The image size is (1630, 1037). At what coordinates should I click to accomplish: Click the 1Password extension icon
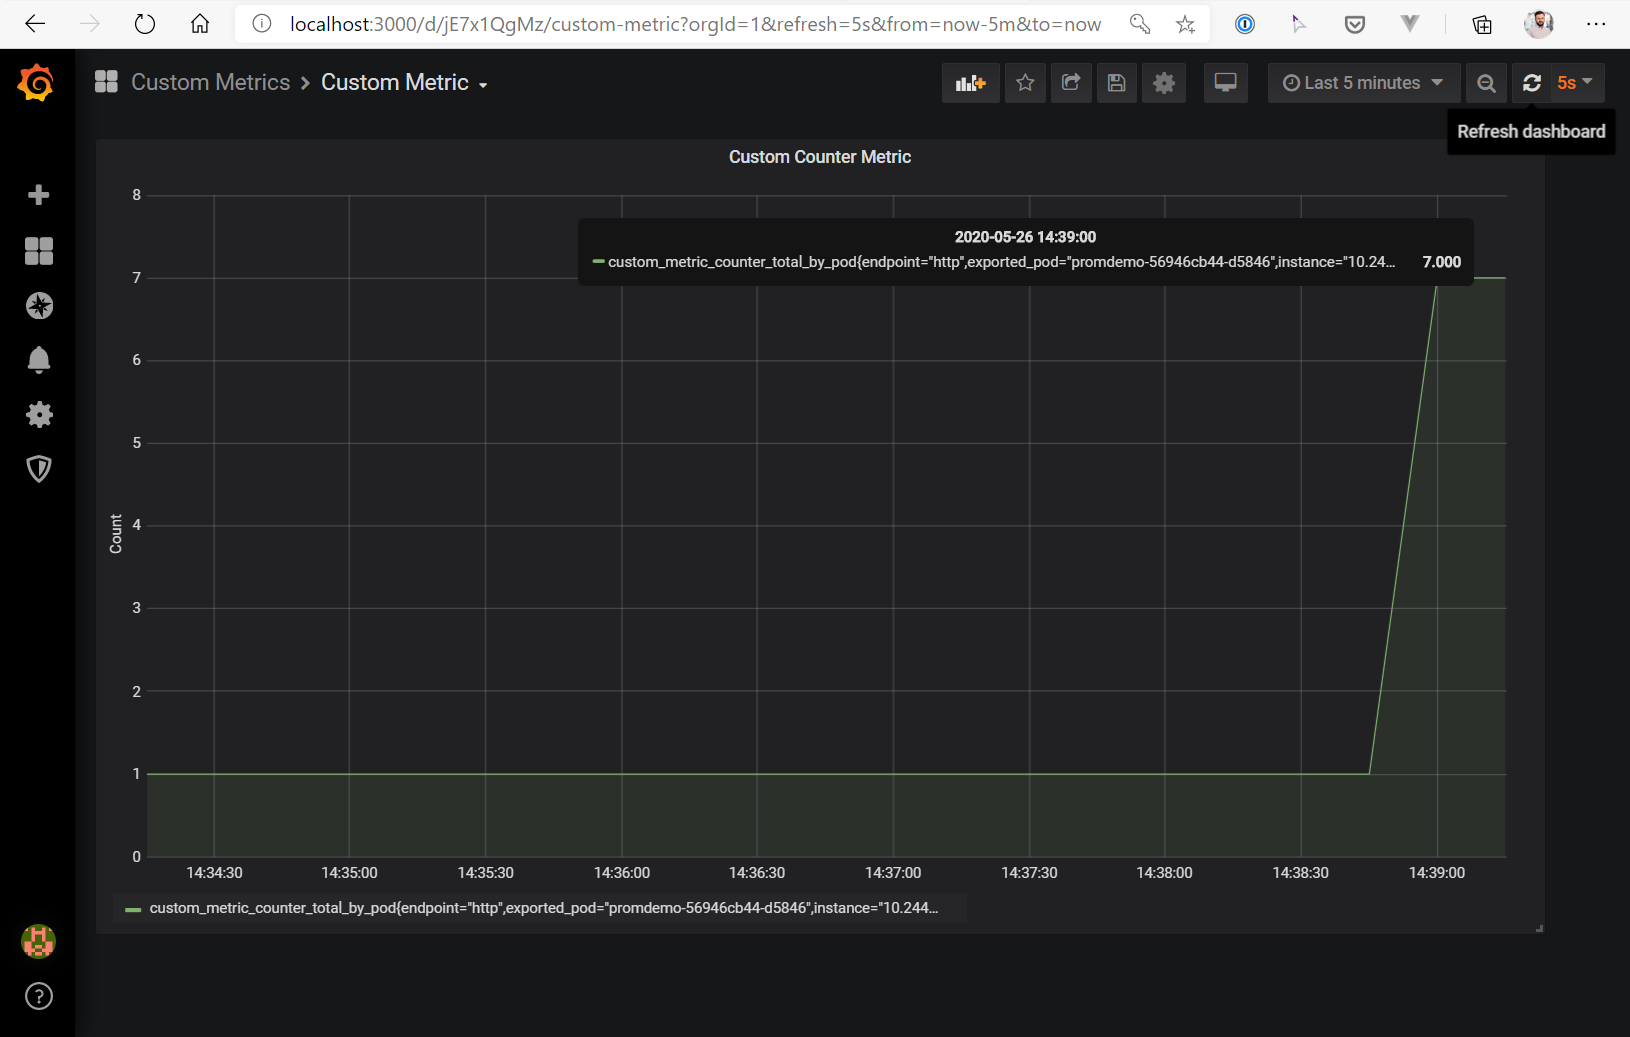(1245, 24)
